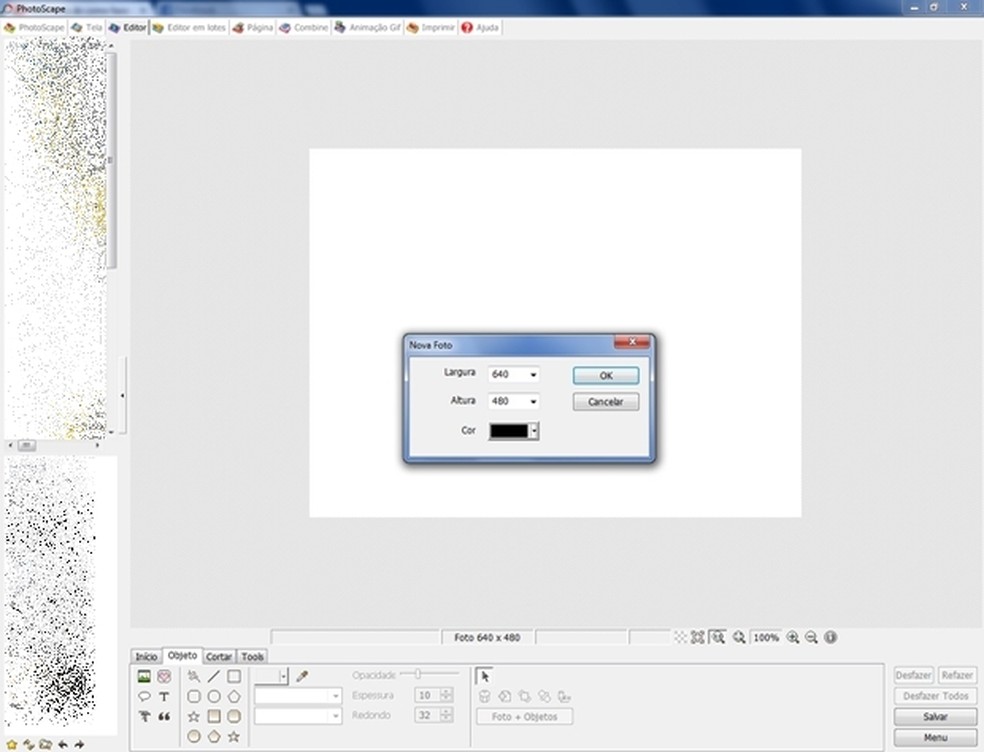
Task: Click the Opacidade slider handle
Action: pos(417,674)
